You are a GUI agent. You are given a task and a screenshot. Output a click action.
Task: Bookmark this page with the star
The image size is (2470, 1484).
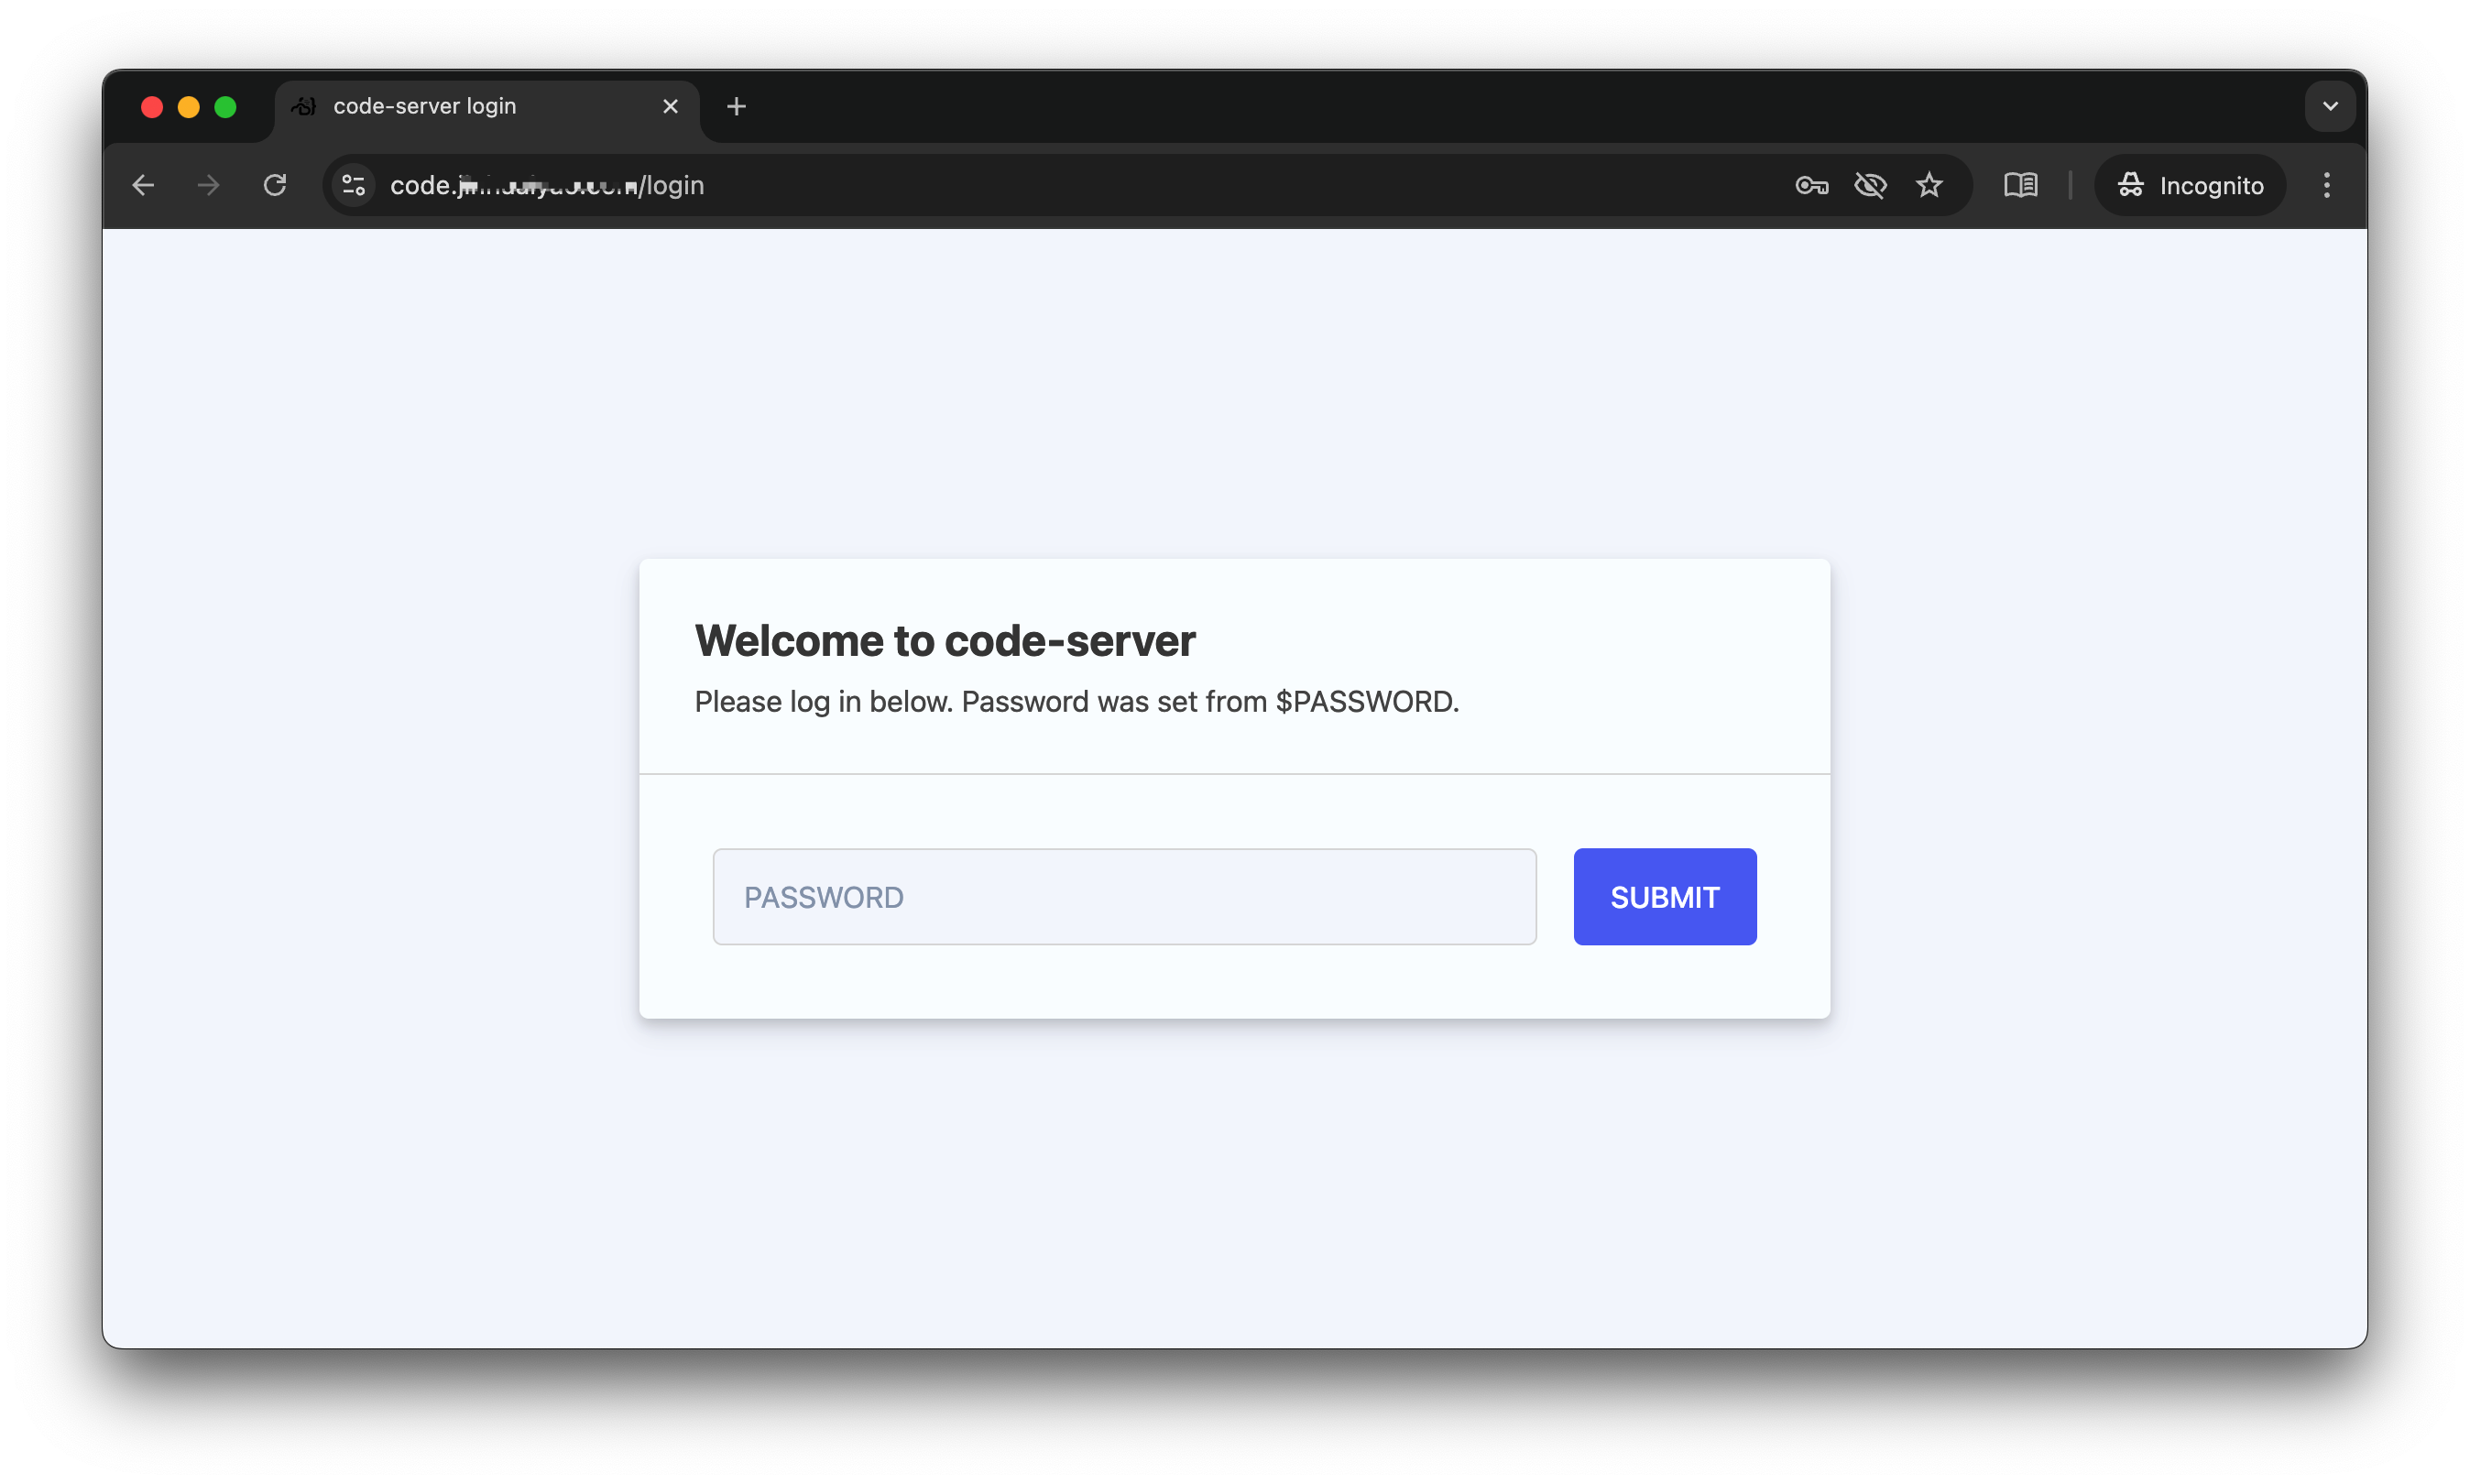pos(1929,185)
